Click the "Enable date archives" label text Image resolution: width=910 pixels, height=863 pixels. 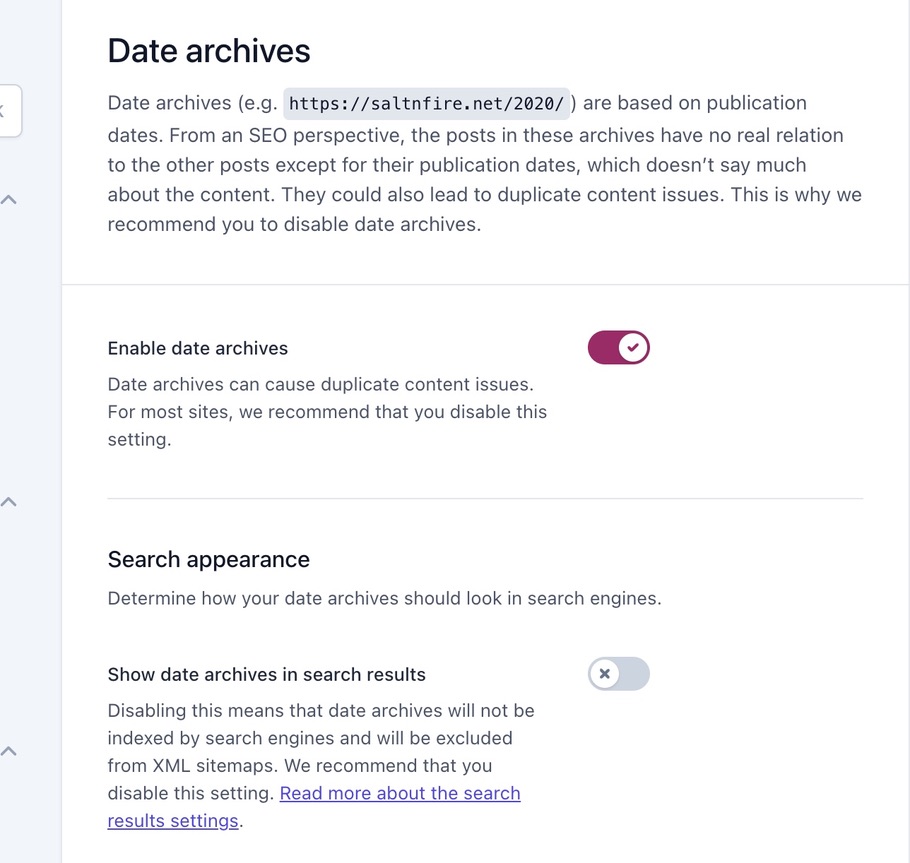197,348
